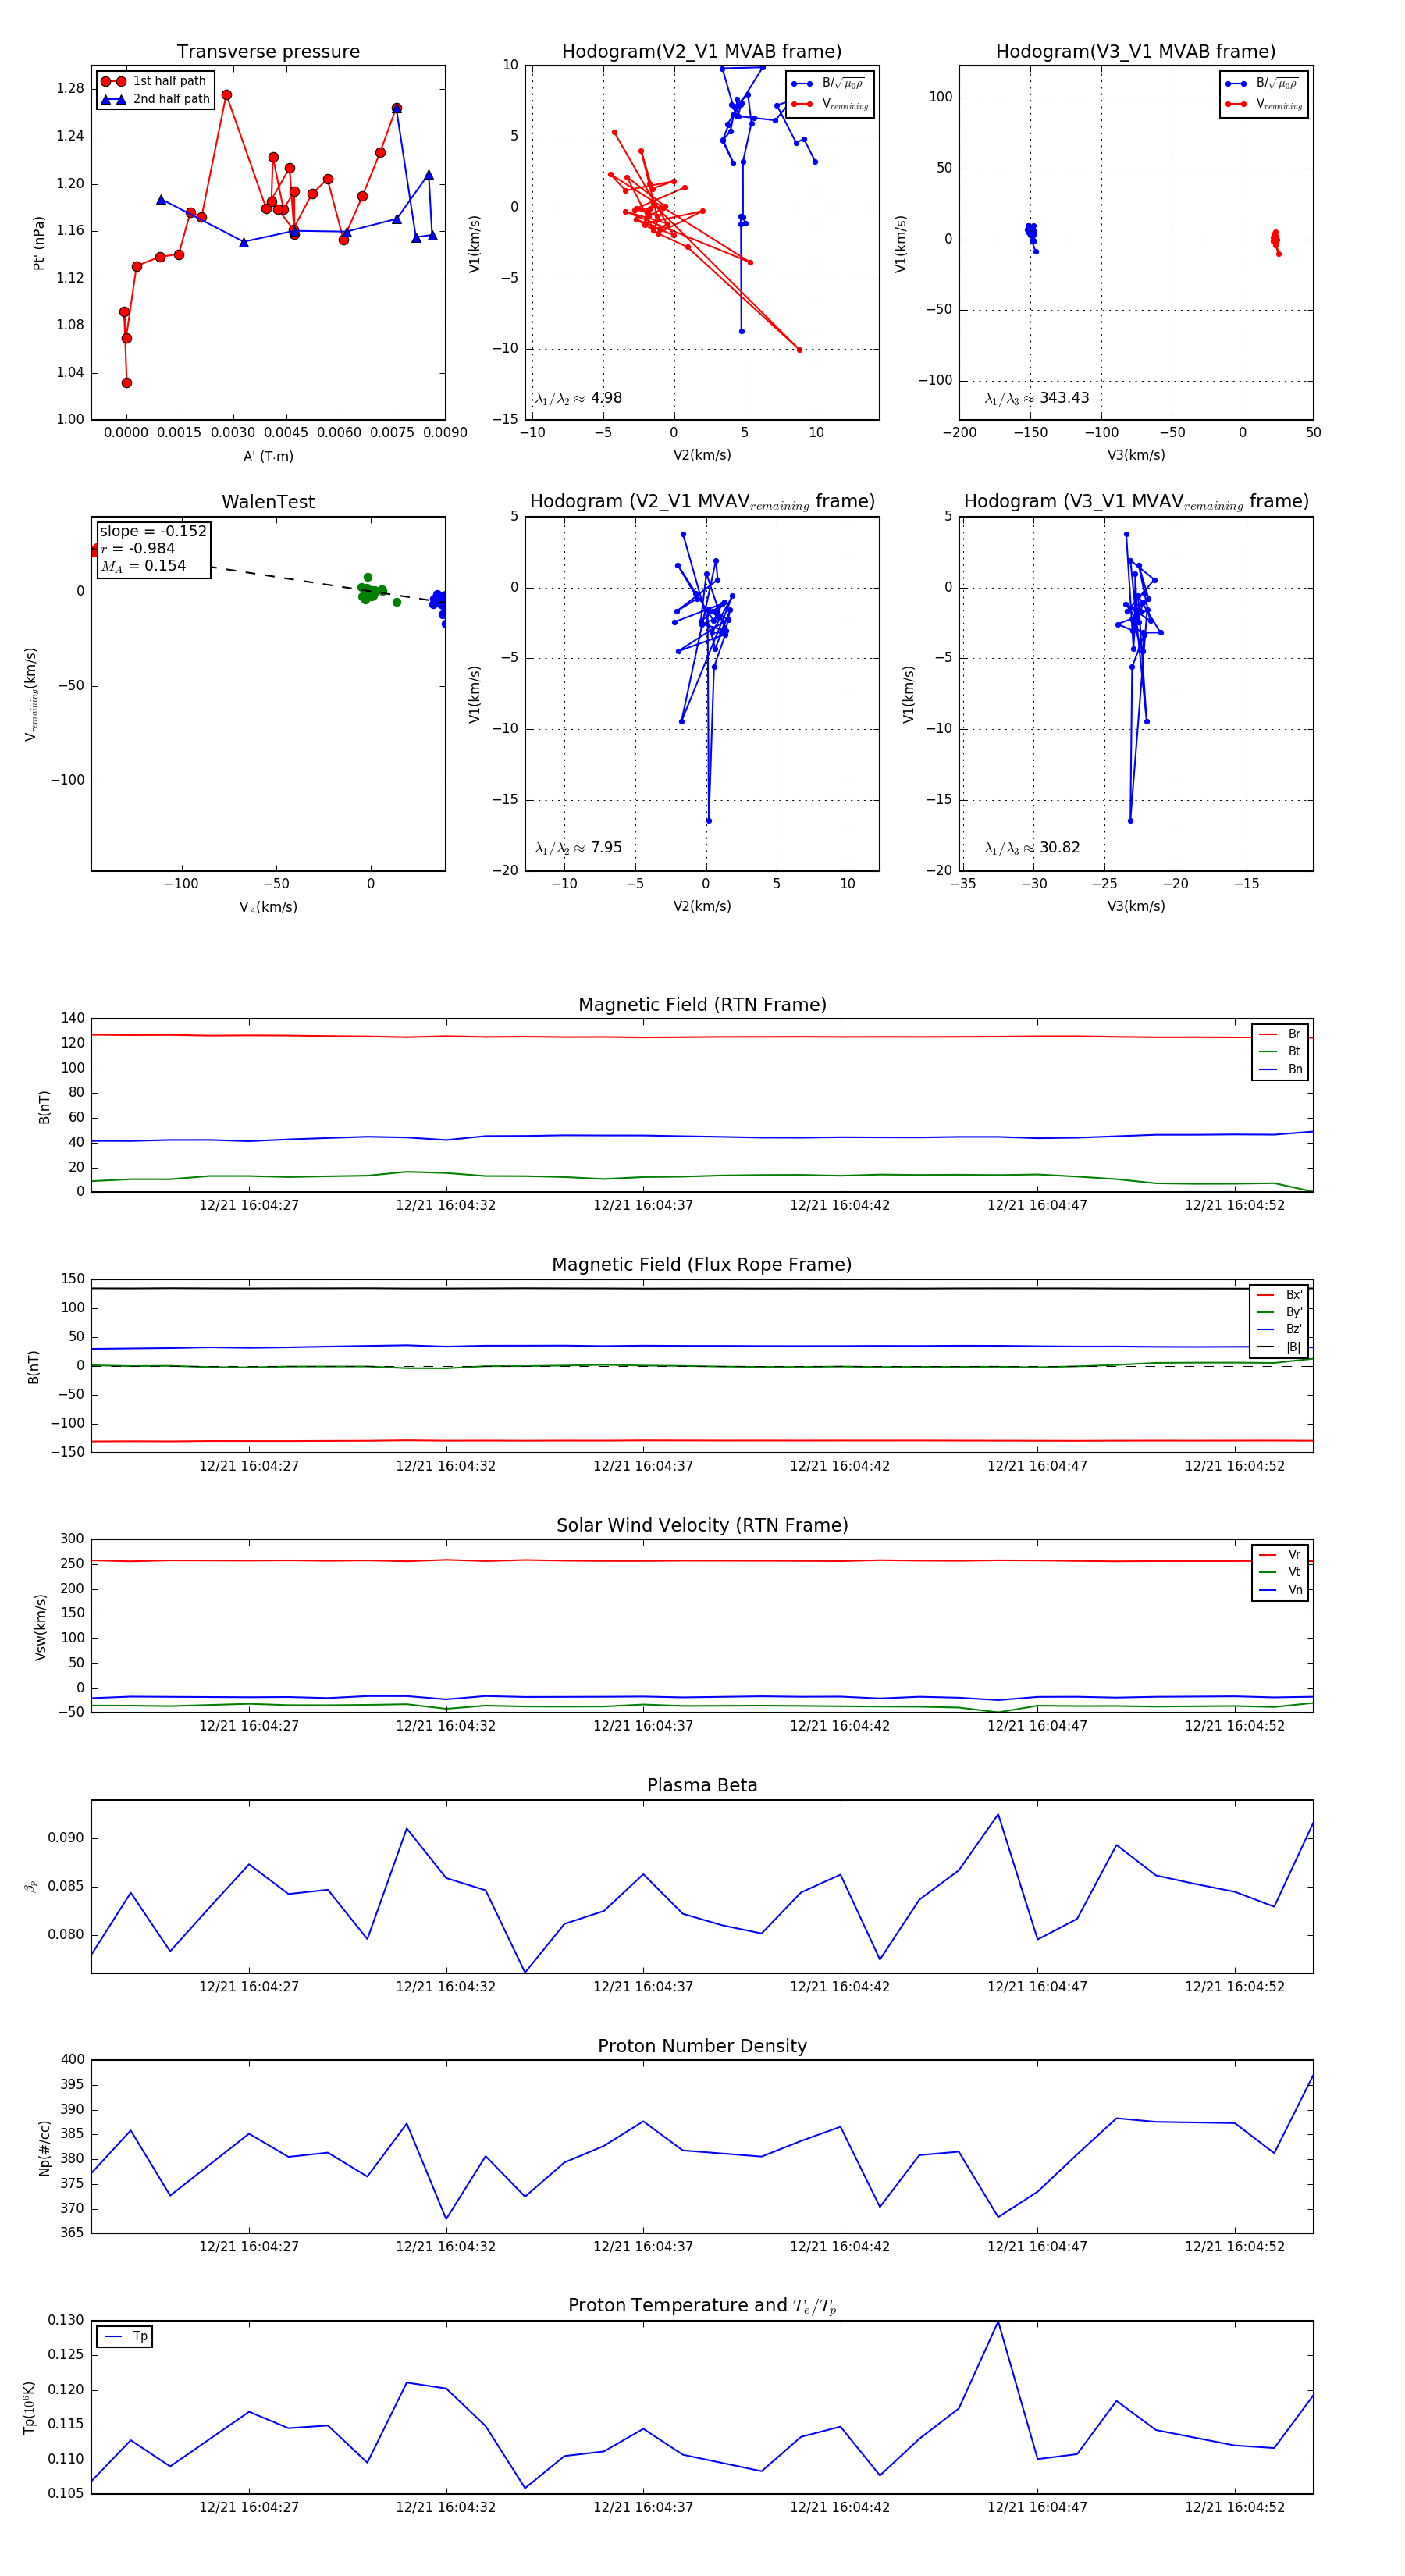Select the |B| legend entry in Flux Rope plot
1405x2576 pixels.
(1278, 1347)
